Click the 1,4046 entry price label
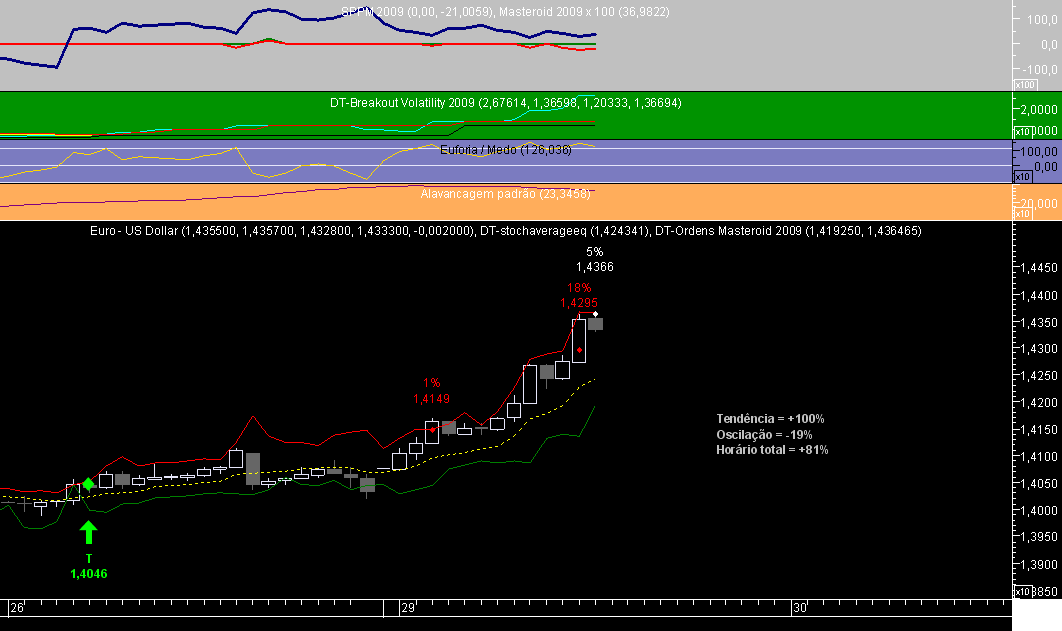This screenshot has height=631, width=1062. [89, 573]
